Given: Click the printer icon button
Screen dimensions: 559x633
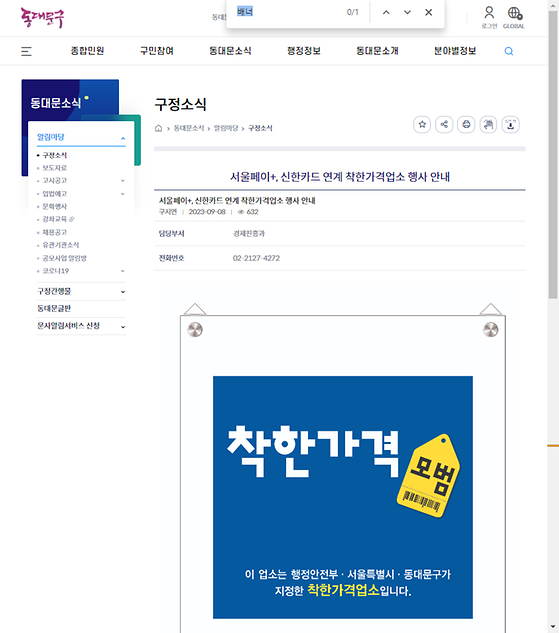Looking at the screenshot, I should point(466,124).
